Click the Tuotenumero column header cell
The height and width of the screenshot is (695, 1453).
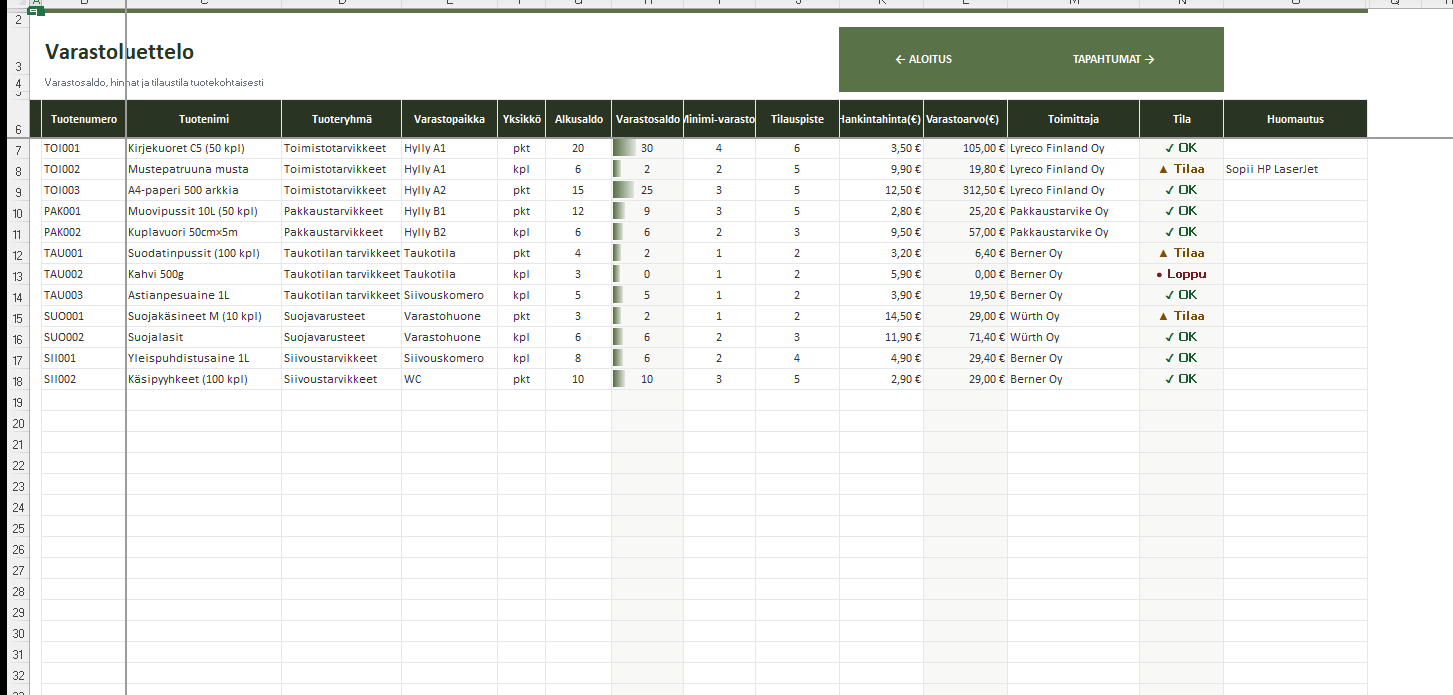click(x=84, y=119)
